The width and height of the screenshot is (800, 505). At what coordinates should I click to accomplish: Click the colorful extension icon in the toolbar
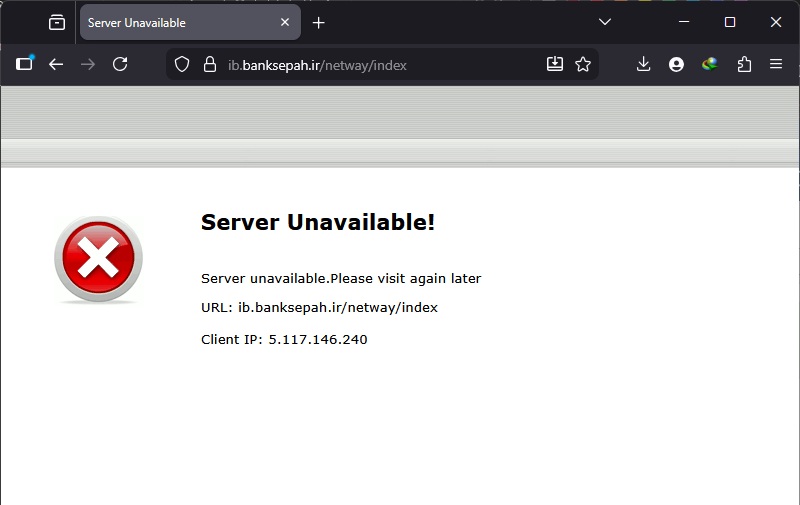[x=710, y=64]
